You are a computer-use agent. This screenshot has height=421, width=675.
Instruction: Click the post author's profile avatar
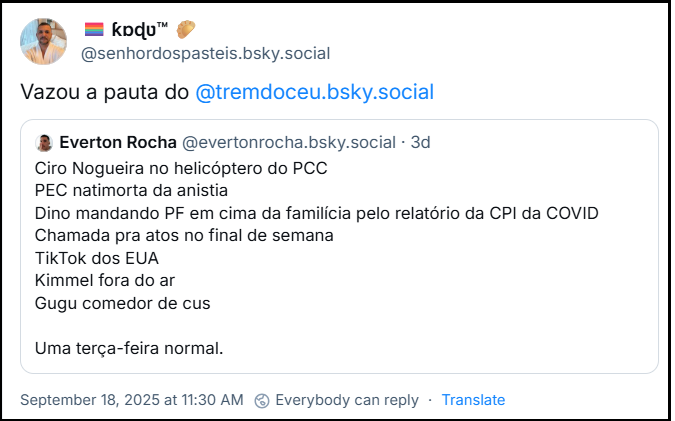[44, 41]
